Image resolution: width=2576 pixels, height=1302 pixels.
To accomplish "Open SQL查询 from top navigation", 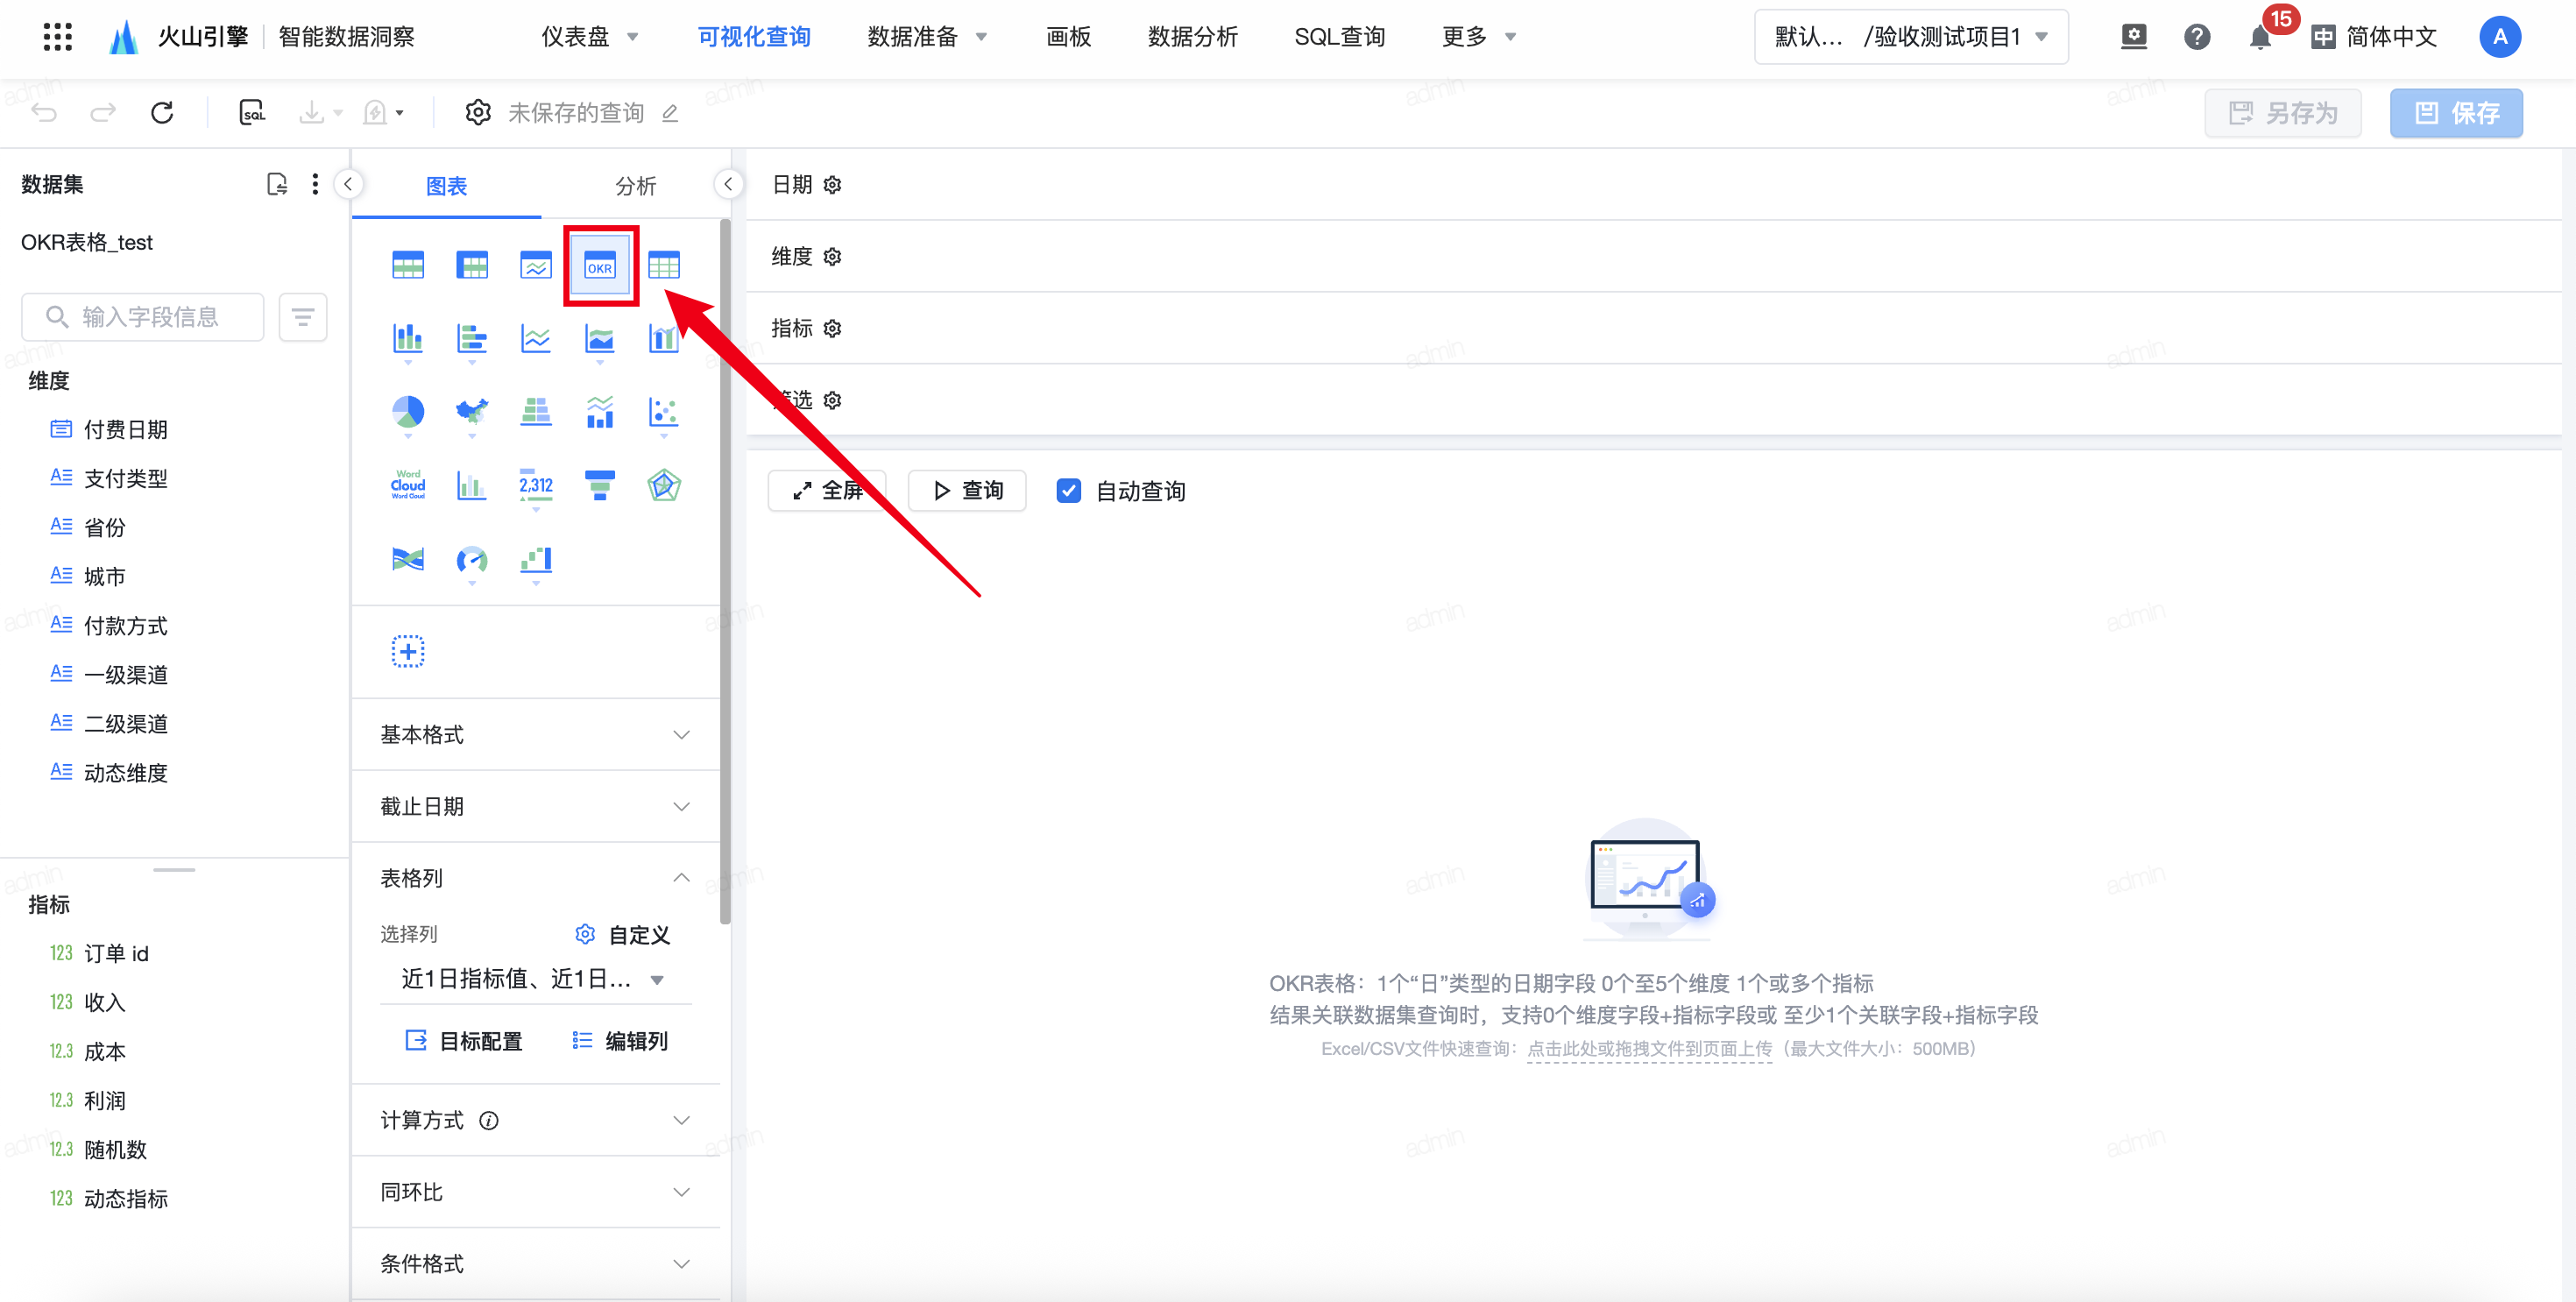I will [1340, 37].
